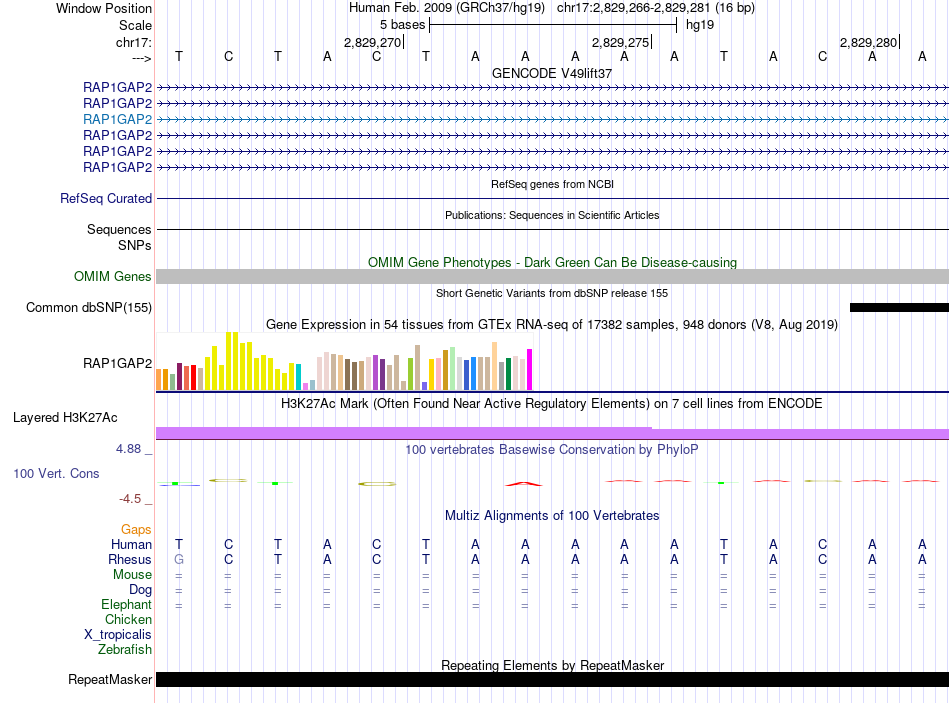Click the black RepeatMasker element bar
Image resolution: width=950 pixels, height=703 pixels.
tap(552, 679)
